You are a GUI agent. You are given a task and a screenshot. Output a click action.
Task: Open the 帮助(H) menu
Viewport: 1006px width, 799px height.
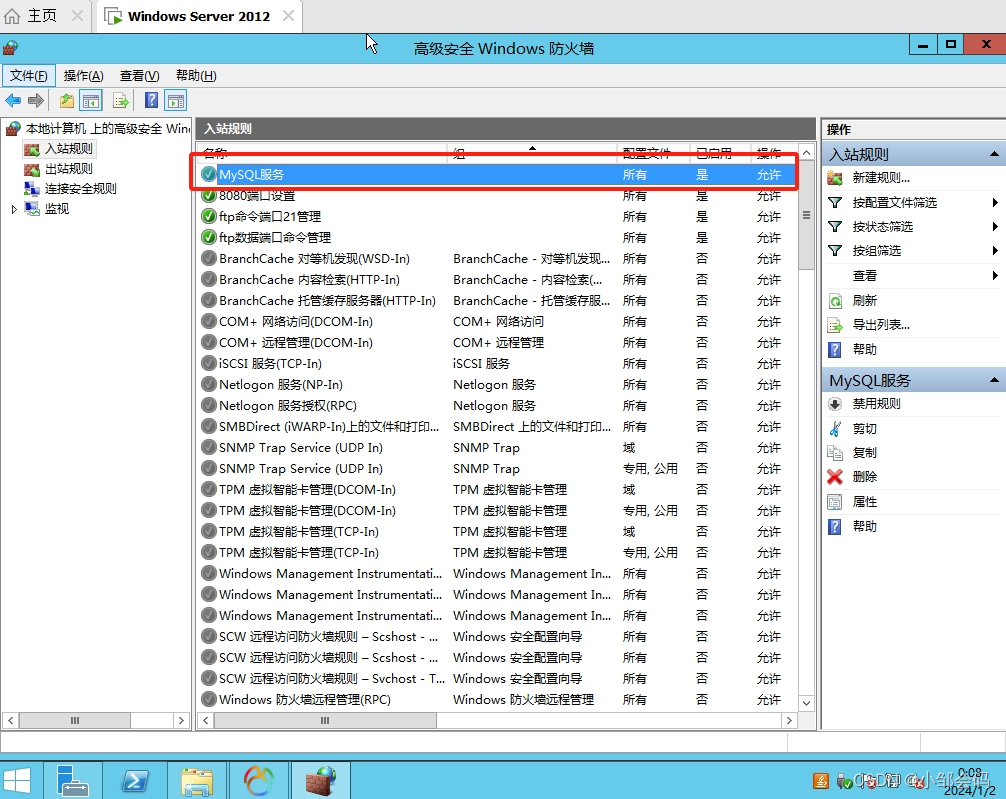196,76
